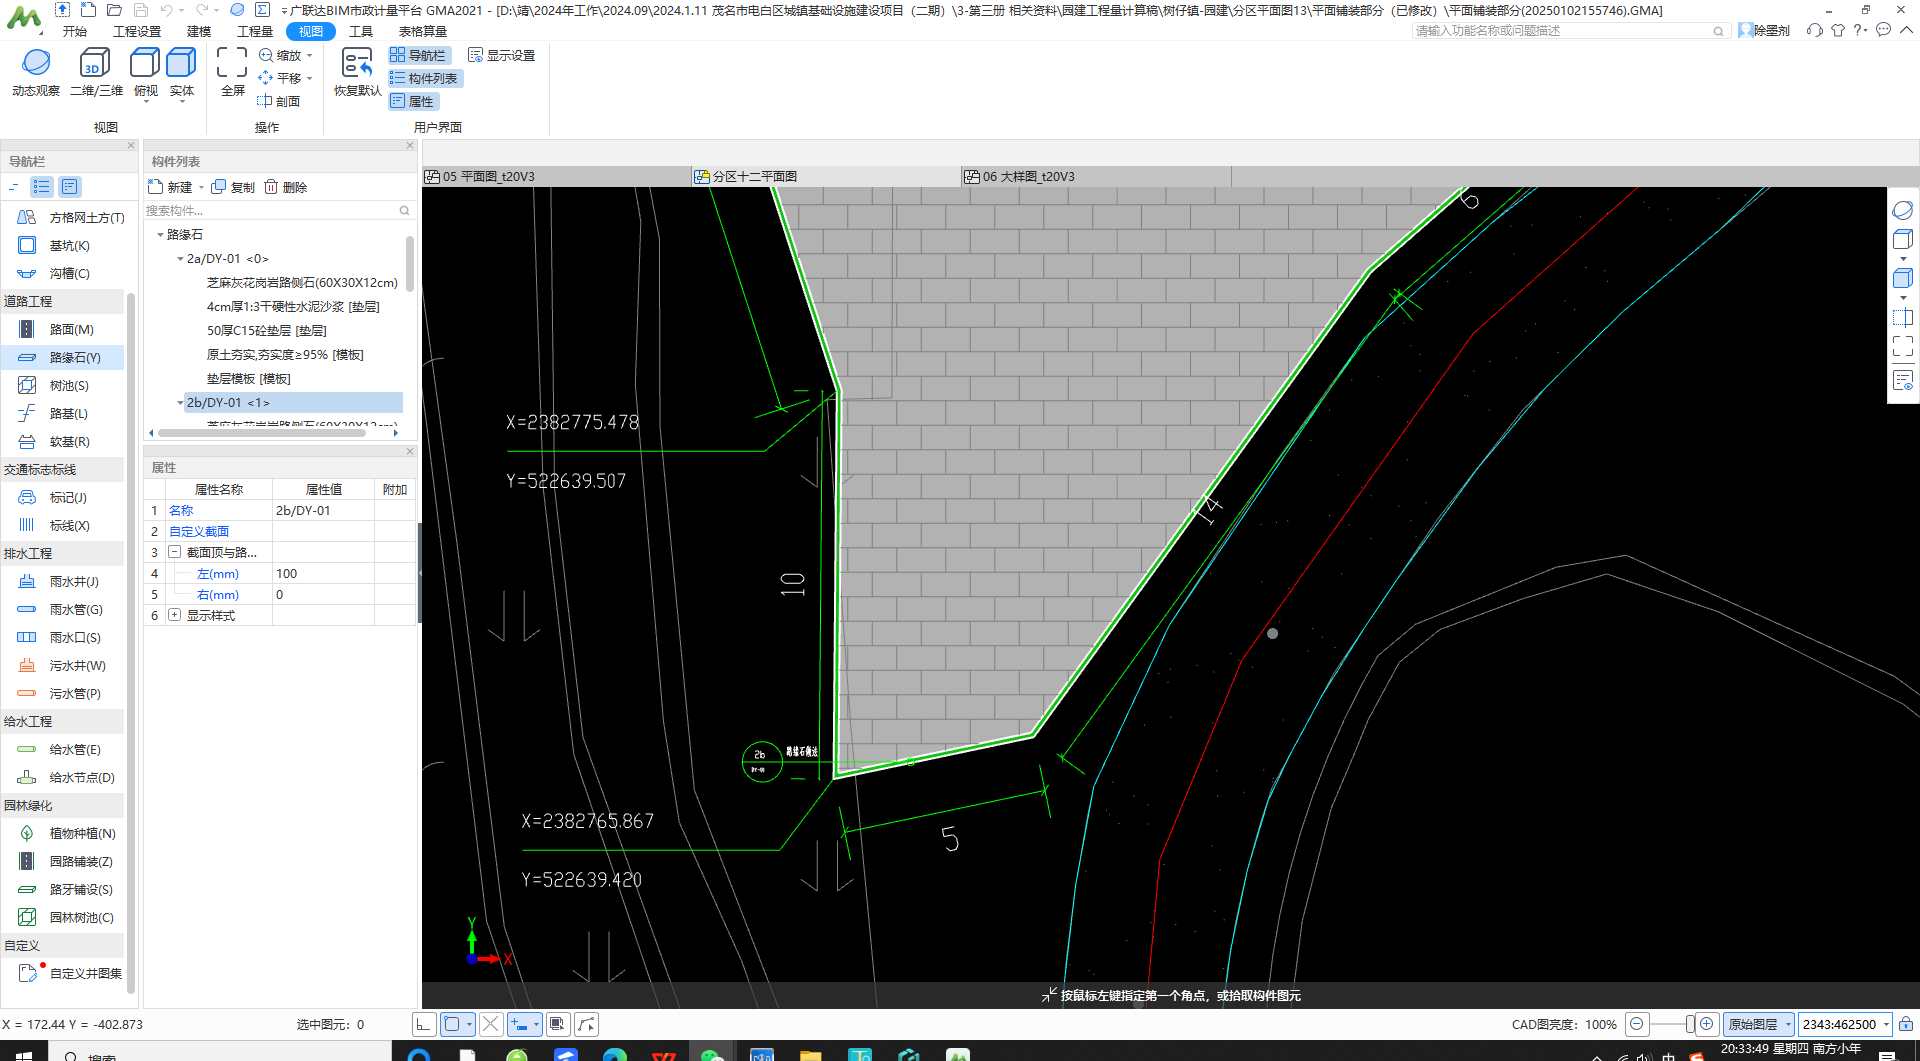Click the right-side orbit view icon in canvas
The width and height of the screenshot is (1920, 1061).
tap(1903, 210)
